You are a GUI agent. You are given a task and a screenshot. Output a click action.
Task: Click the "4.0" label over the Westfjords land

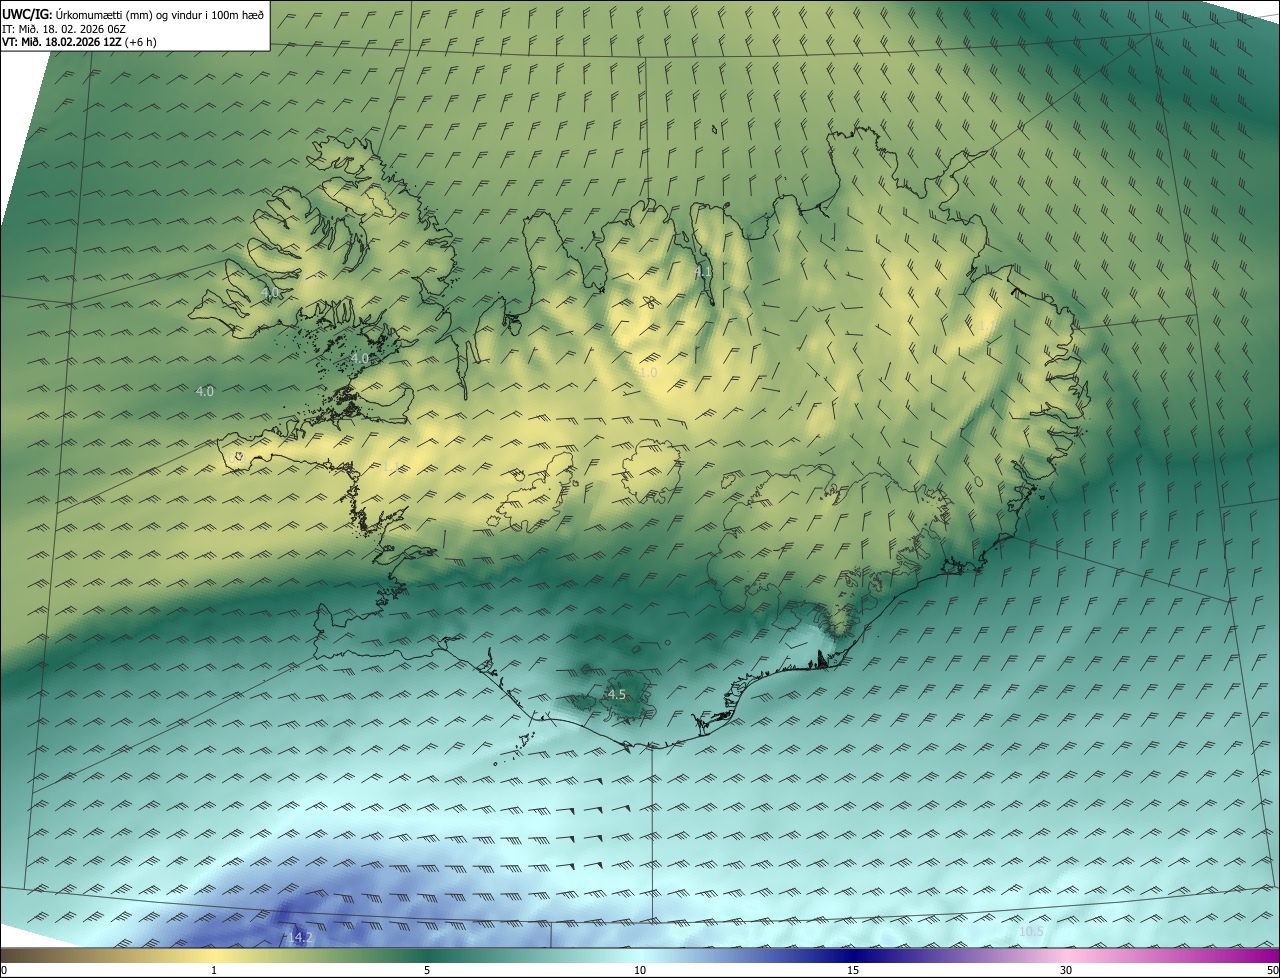point(271,293)
